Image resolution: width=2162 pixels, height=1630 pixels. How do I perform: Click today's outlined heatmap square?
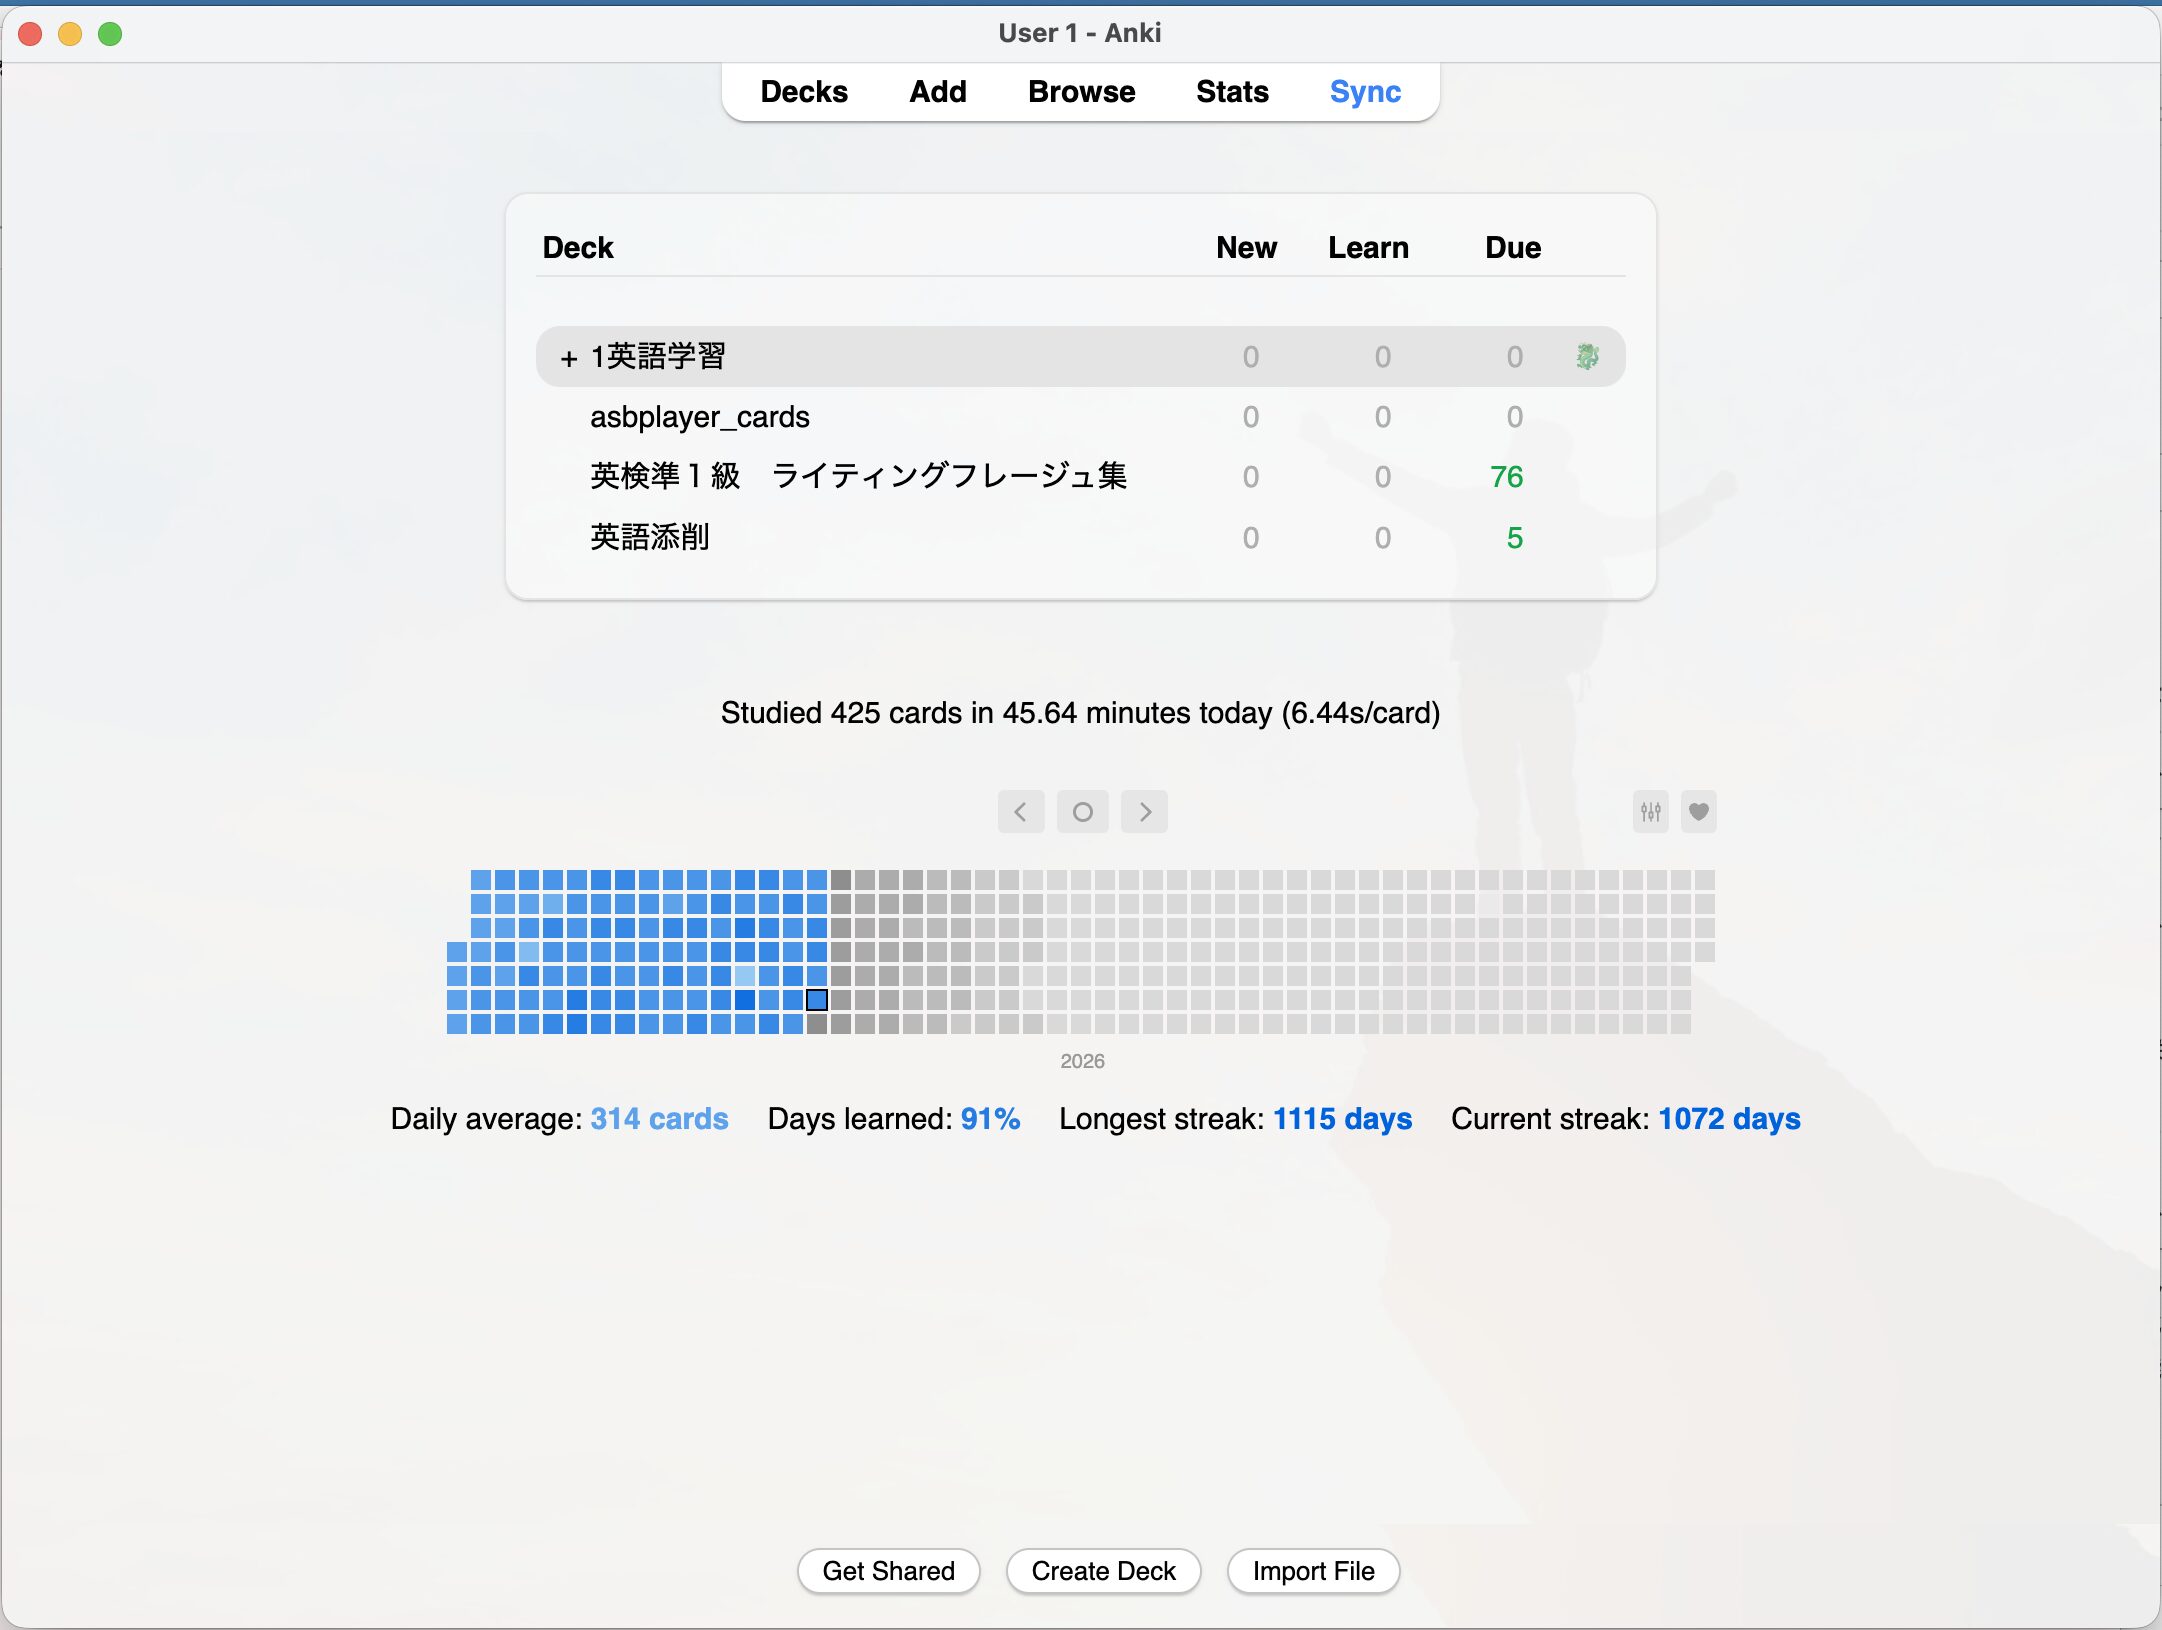817,999
